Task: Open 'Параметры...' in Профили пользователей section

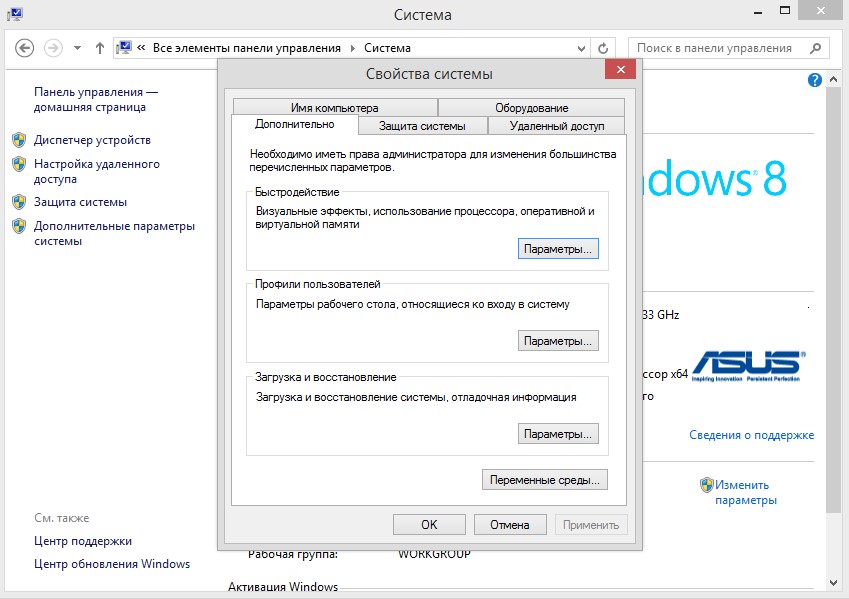Action: coord(558,341)
